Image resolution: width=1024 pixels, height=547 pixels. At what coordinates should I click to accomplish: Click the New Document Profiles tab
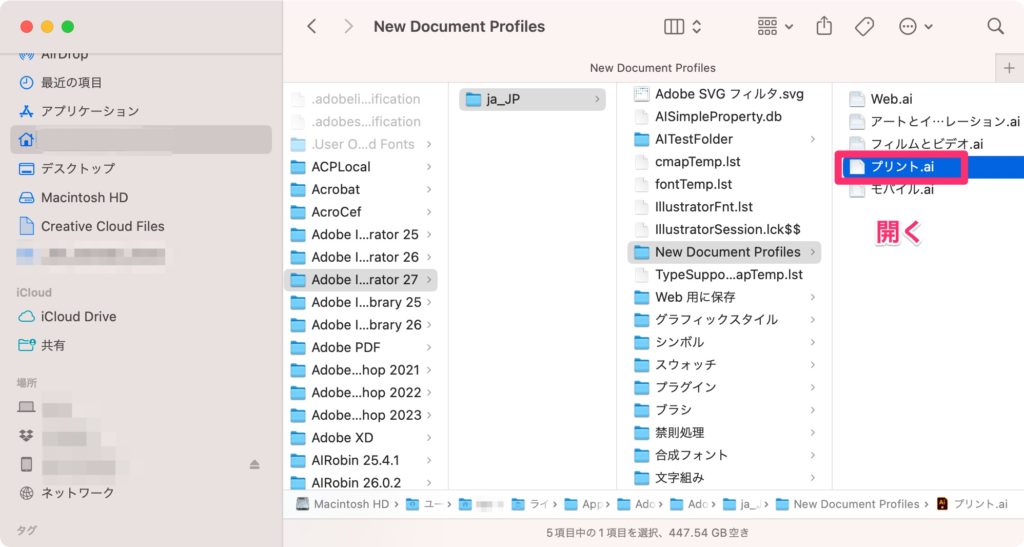[x=652, y=67]
